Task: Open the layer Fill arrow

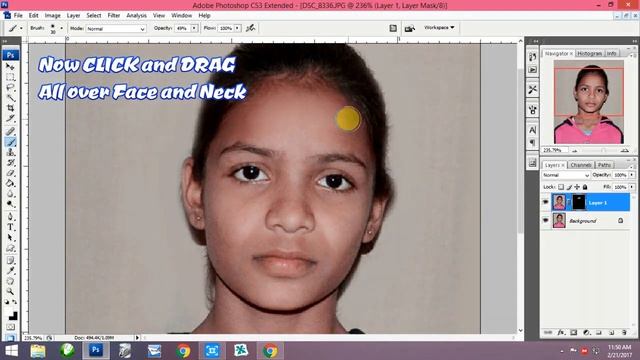Action: tap(632, 187)
